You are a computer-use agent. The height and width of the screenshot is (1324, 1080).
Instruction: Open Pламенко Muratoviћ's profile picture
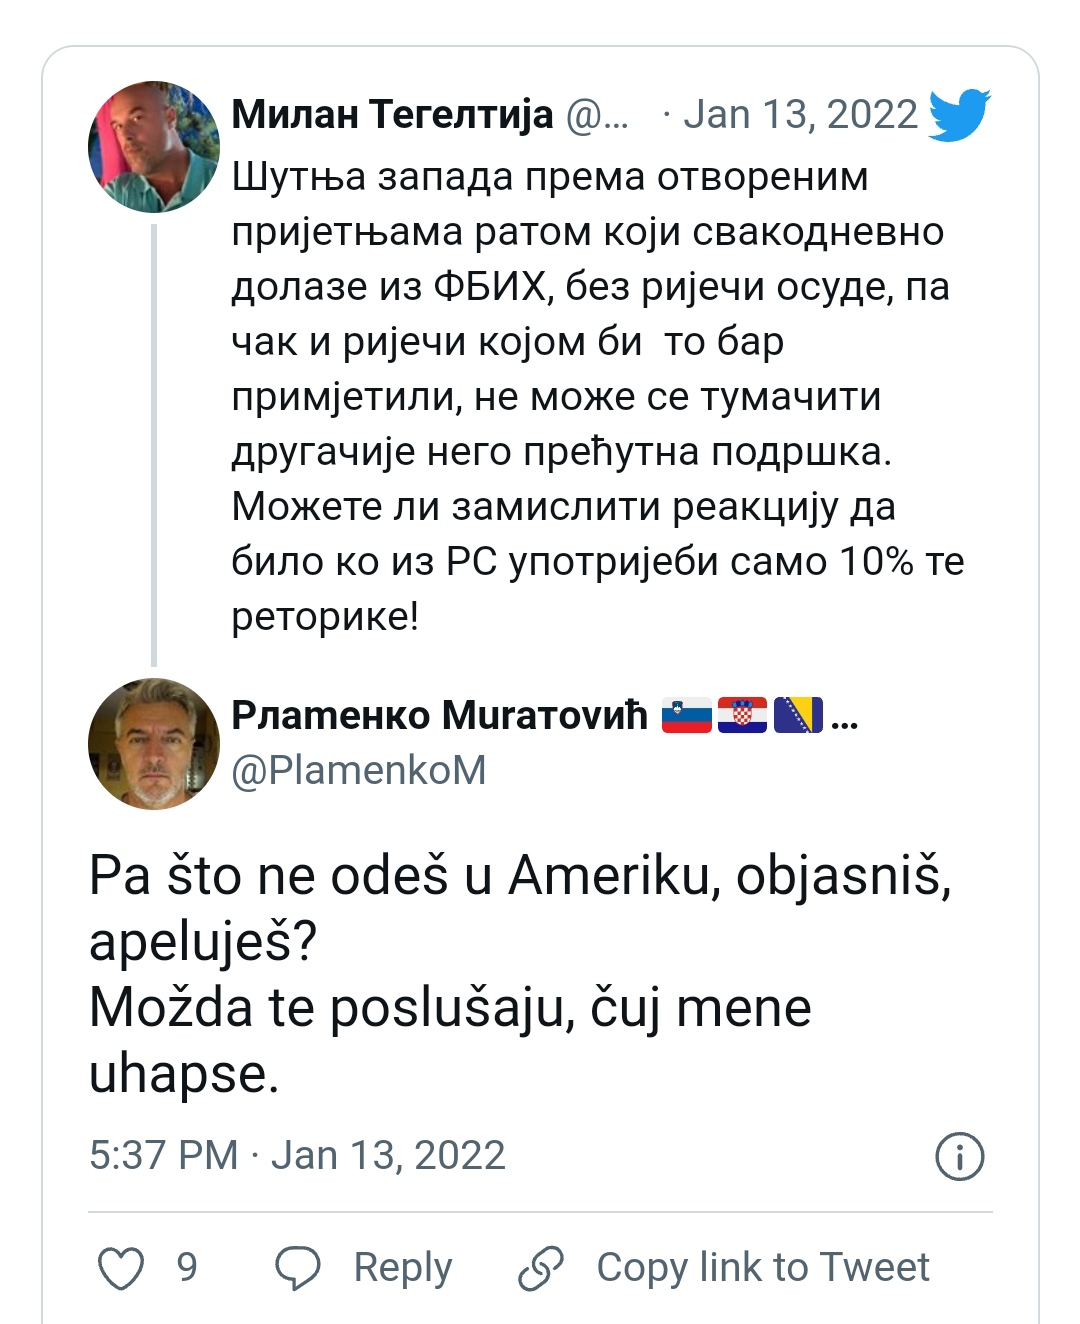click(x=154, y=743)
